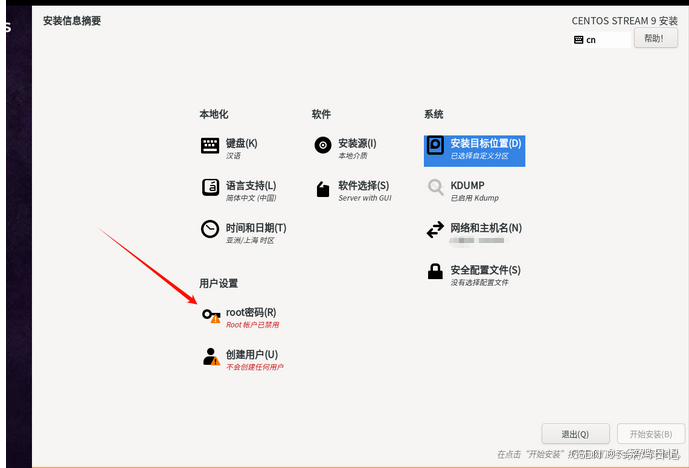Click the 退出(Q) quit button

tap(575, 434)
